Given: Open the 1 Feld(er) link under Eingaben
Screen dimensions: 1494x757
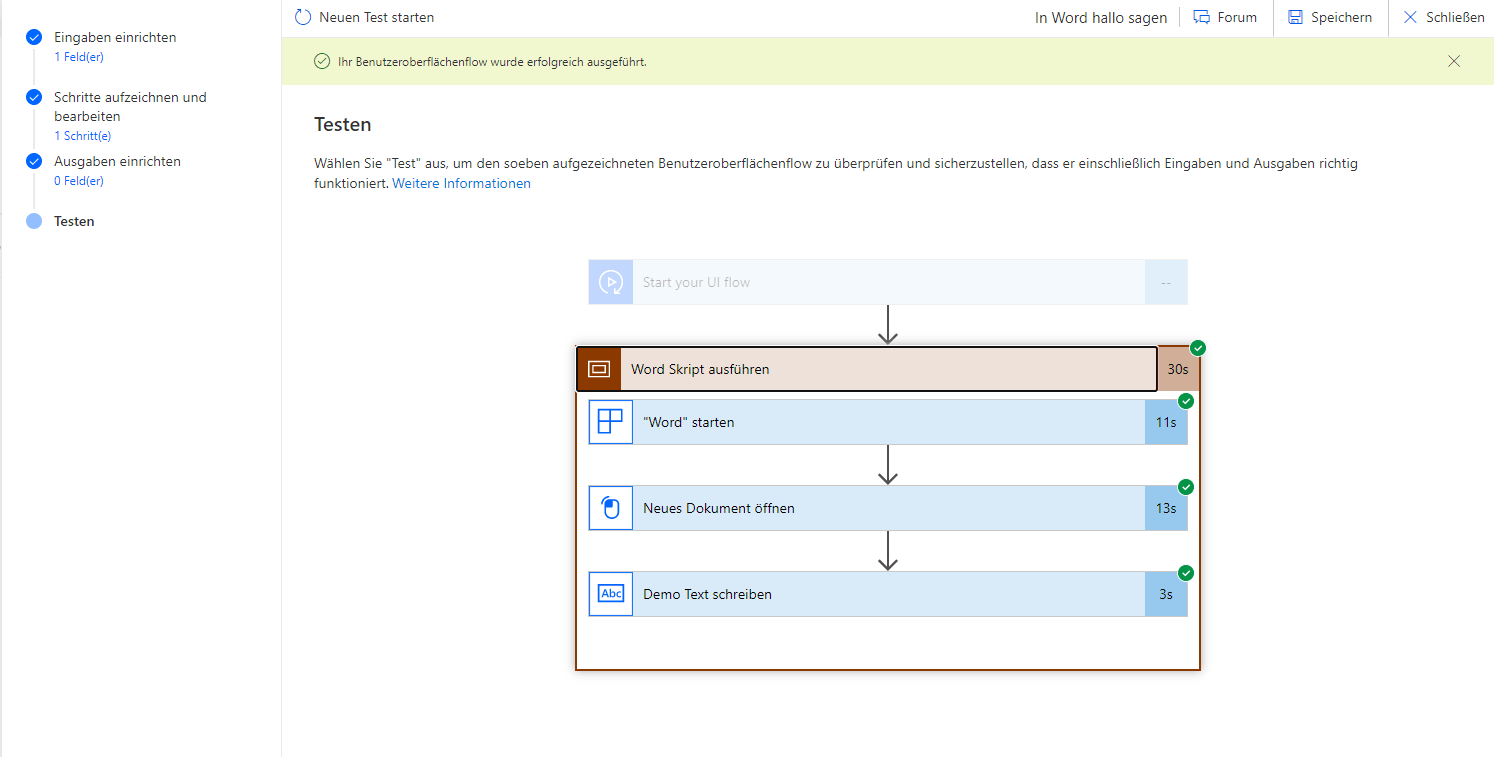Looking at the screenshot, I should [x=79, y=57].
